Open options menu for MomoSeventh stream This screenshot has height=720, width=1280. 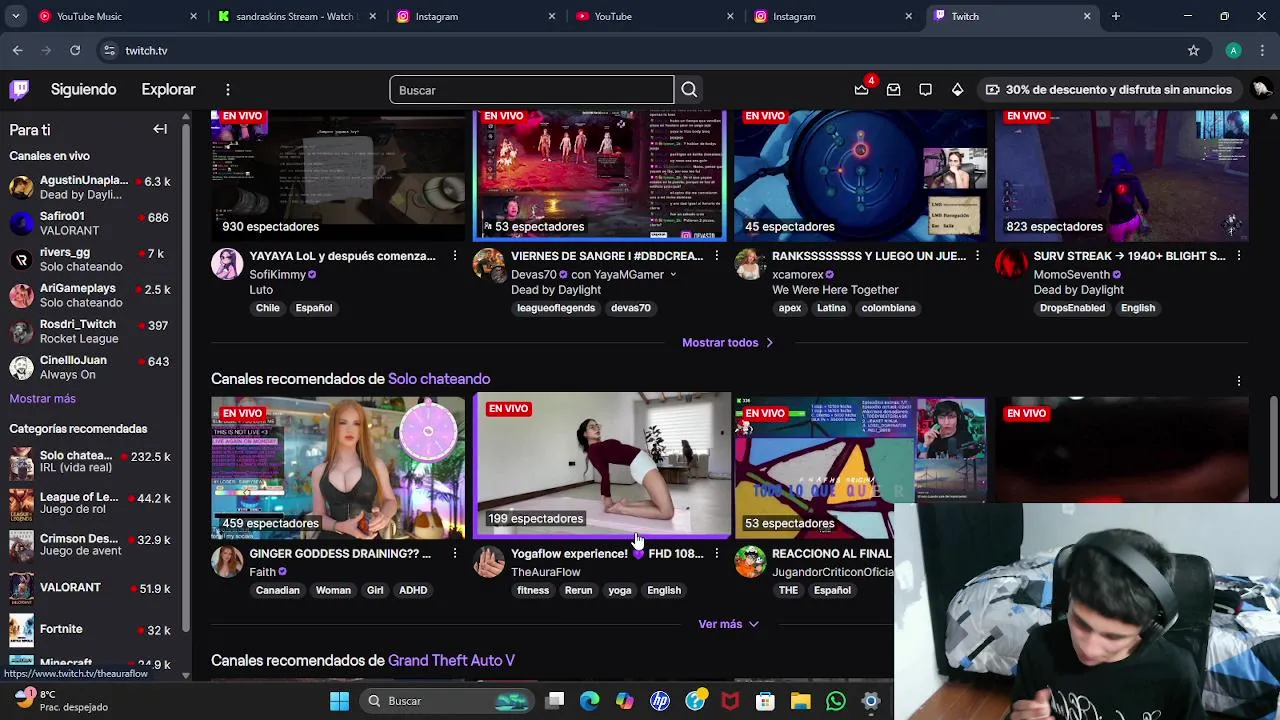pyautogui.click(x=1239, y=256)
